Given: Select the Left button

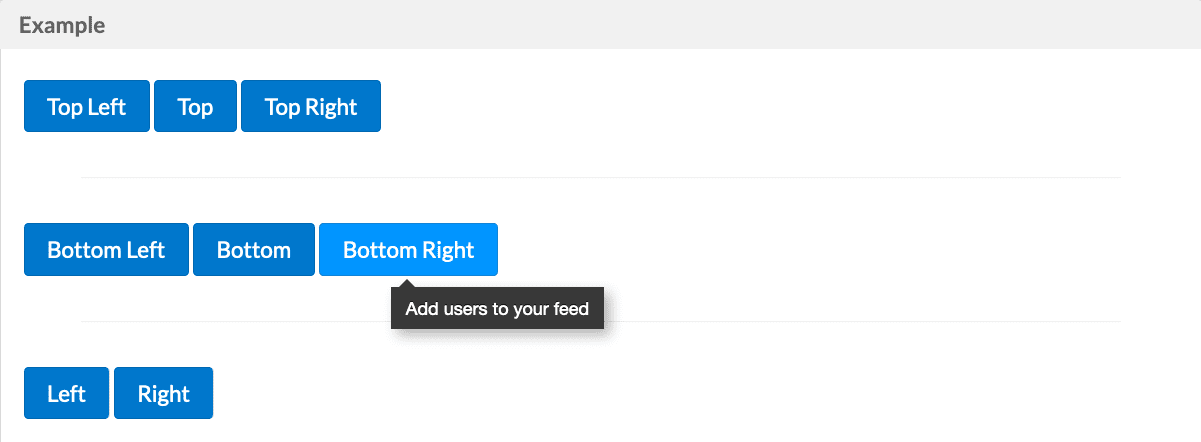Looking at the screenshot, I should coord(67,393).
